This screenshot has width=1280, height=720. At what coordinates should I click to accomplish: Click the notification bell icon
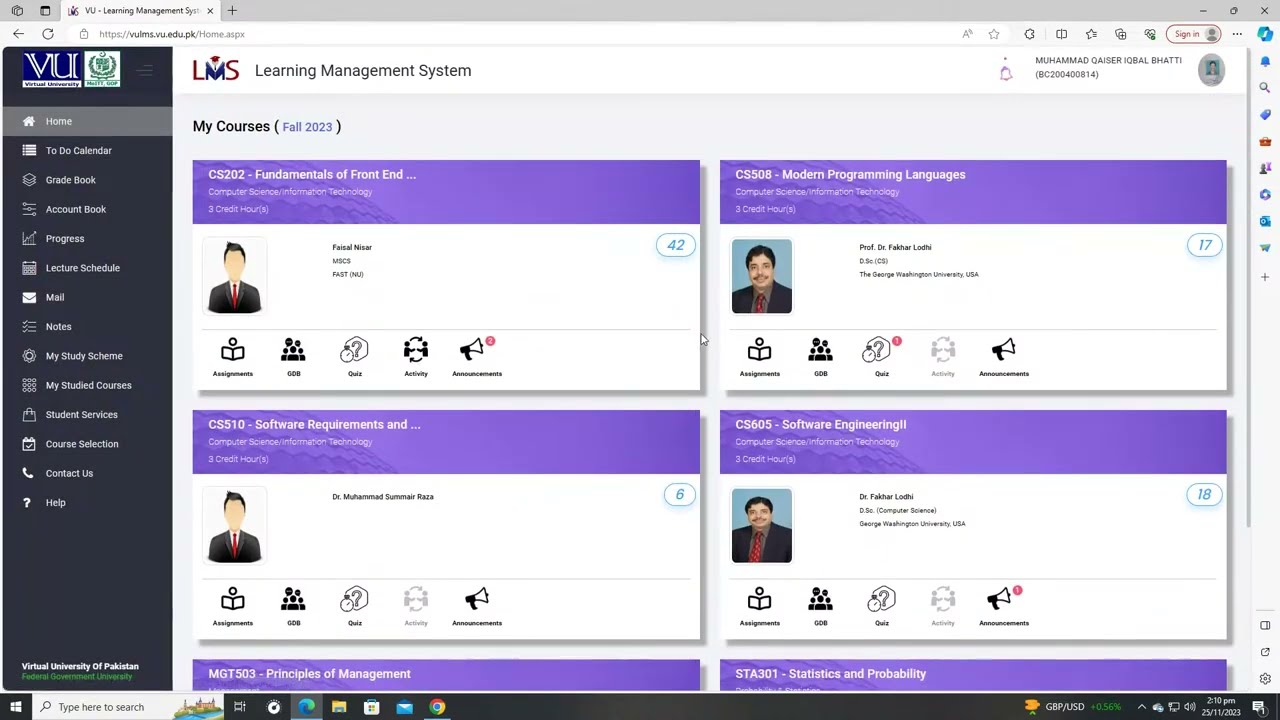coord(1006,70)
